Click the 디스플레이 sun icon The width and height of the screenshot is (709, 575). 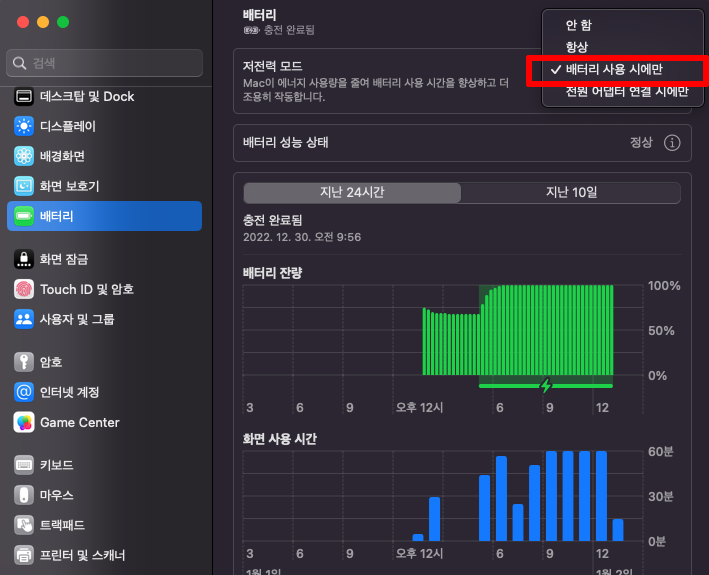pyautogui.click(x=24, y=126)
